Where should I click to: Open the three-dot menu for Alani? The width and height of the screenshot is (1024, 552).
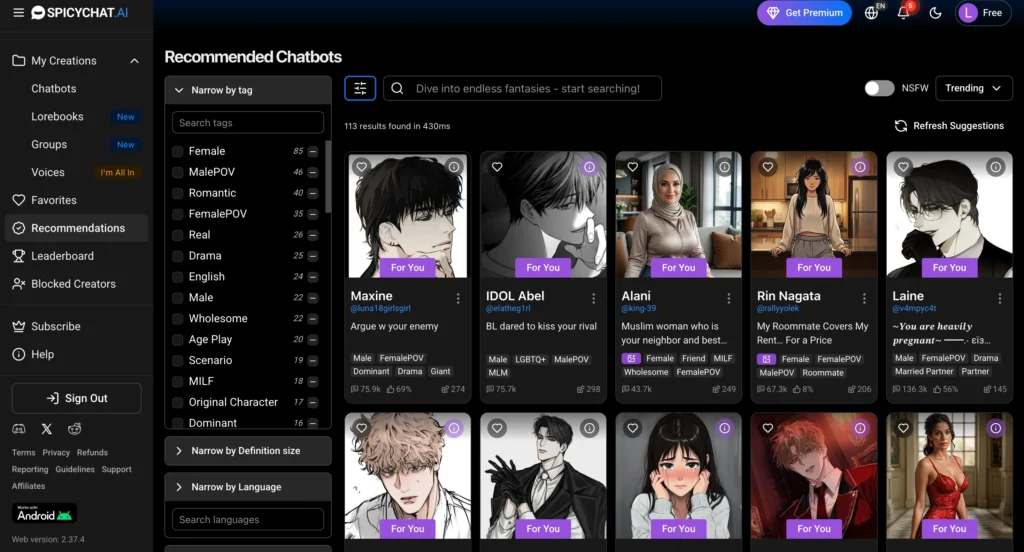click(729, 299)
